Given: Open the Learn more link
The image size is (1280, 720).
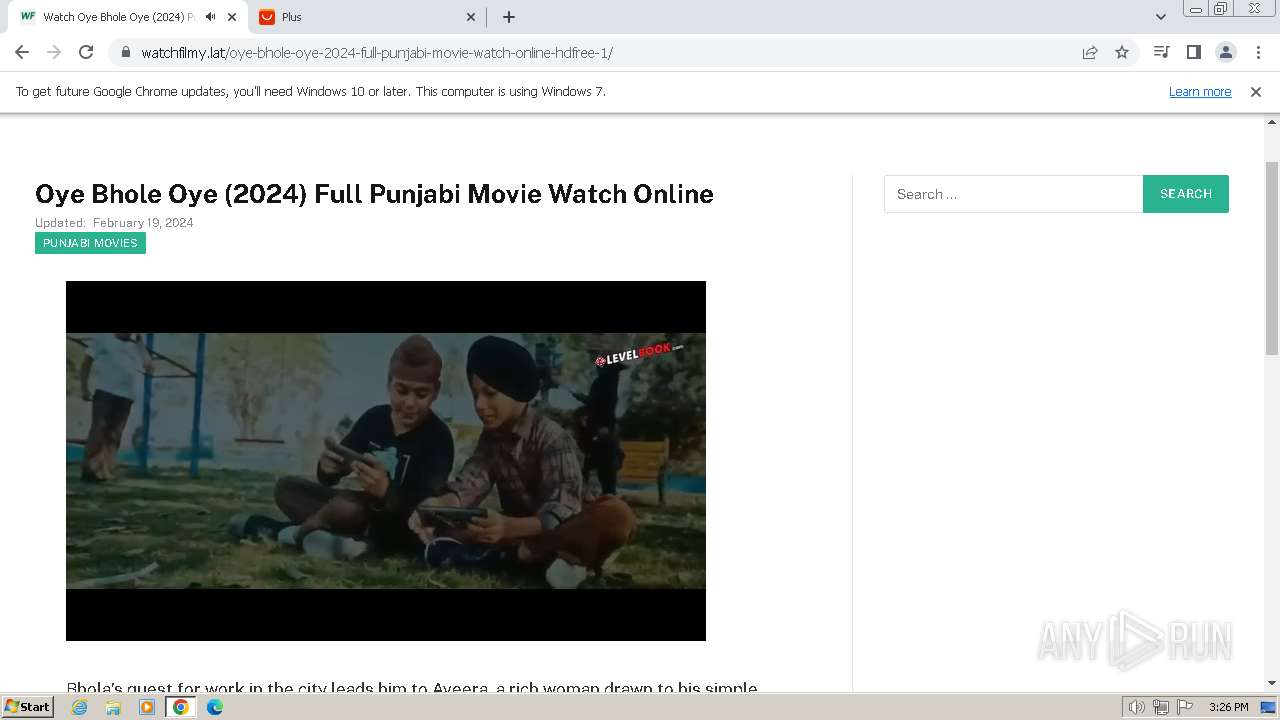Looking at the screenshot, I should pos(1200,91).
